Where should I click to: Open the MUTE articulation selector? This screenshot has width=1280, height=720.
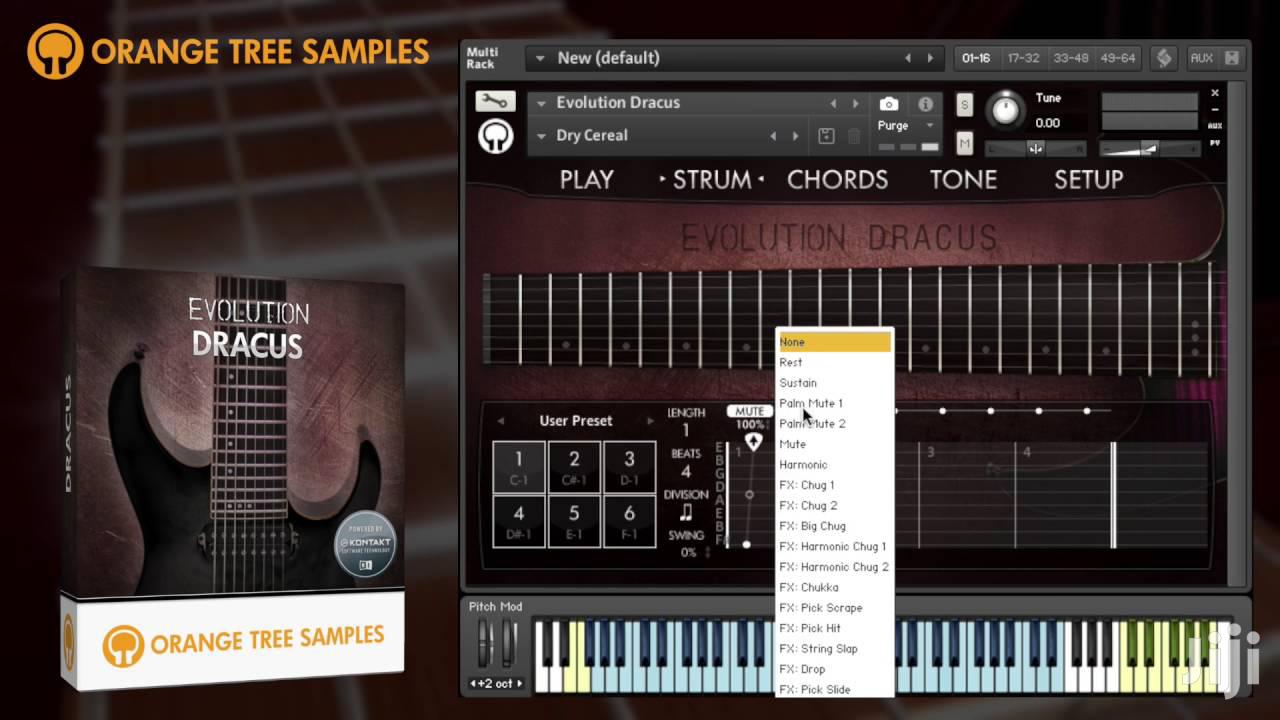[x=749, y=411]
